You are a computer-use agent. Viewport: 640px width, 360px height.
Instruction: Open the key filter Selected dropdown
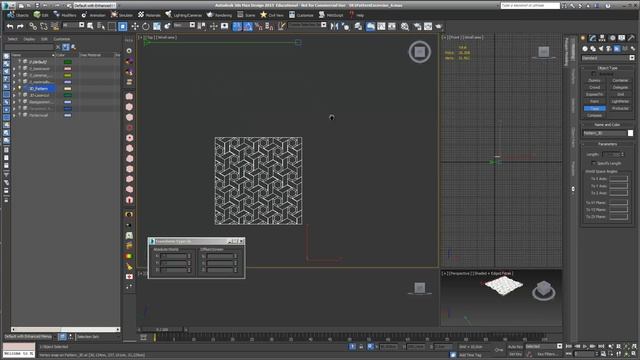point(544,347)
